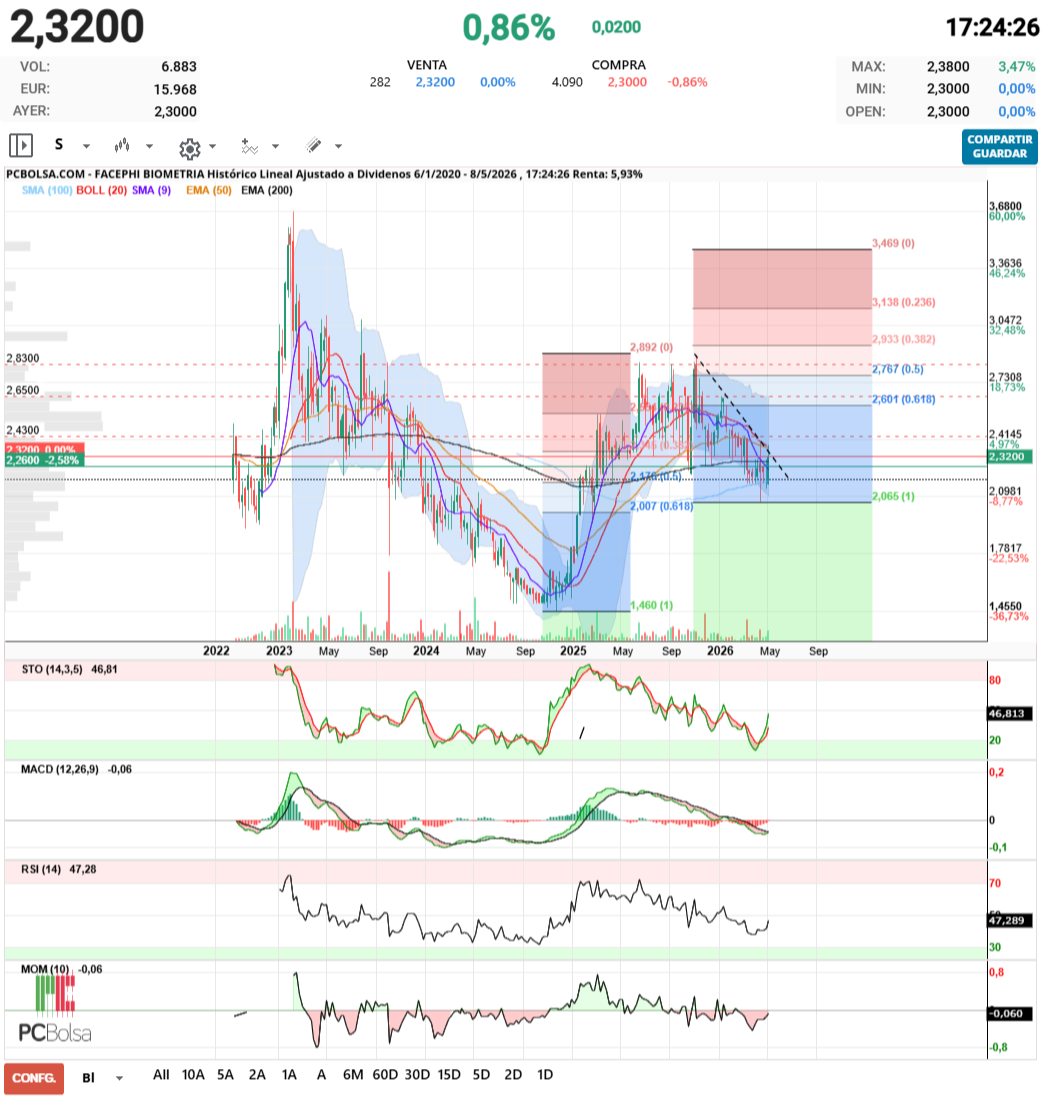This screenshot has height=1100, width=1048.
Task: Click the COMPRA price 2,3000
Action: 627,82
